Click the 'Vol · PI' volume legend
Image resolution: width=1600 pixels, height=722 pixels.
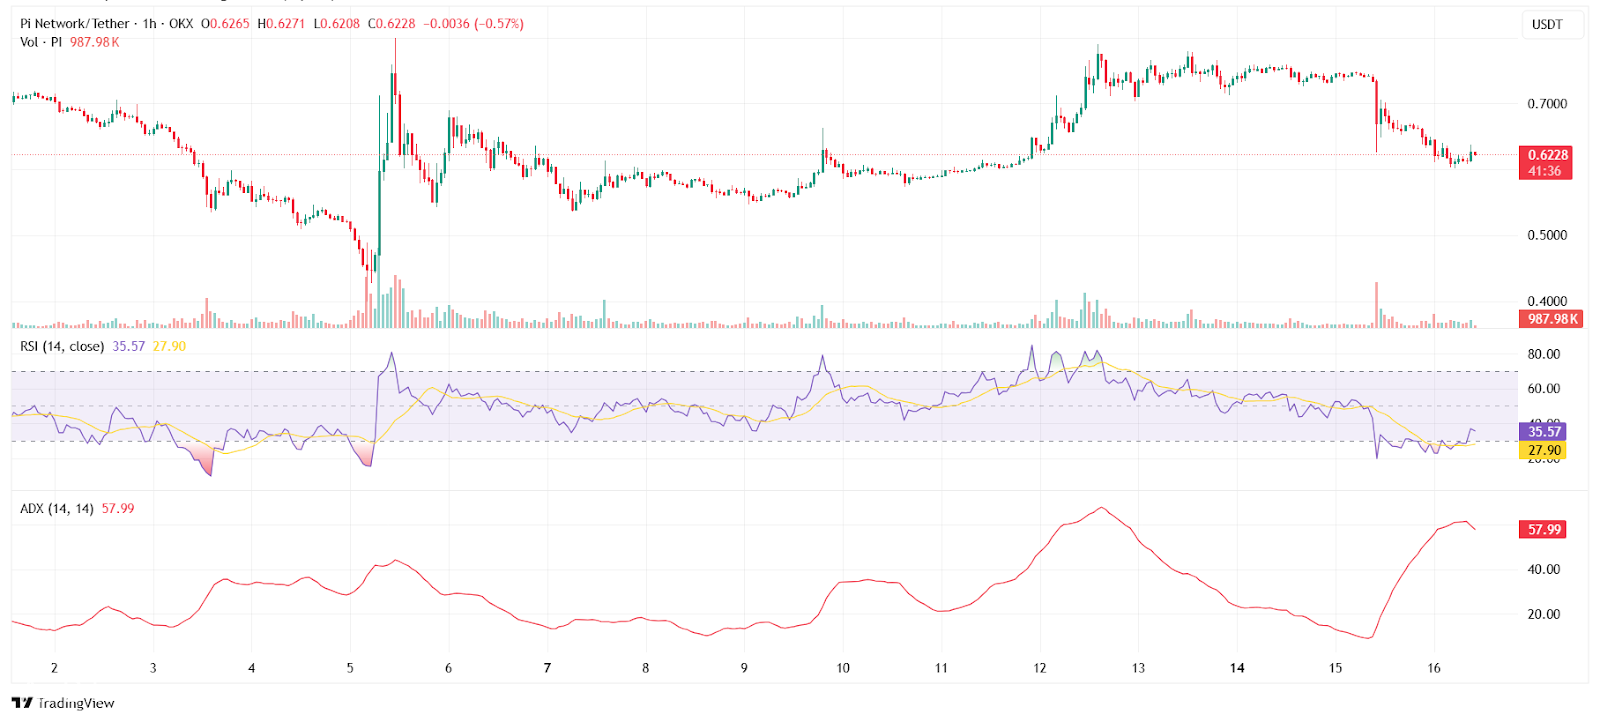(x=41, y=42)
